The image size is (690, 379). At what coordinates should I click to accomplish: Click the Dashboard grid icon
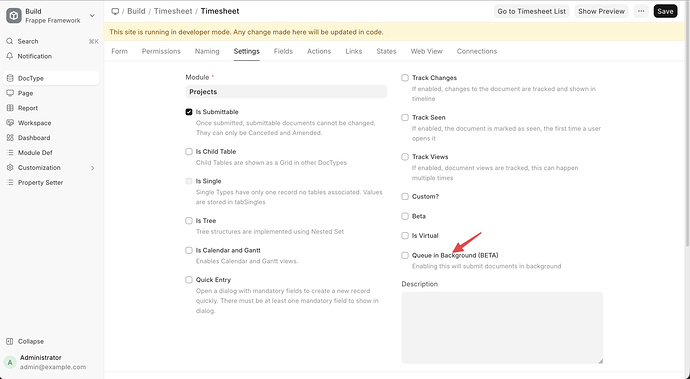[x=10, y=138]
